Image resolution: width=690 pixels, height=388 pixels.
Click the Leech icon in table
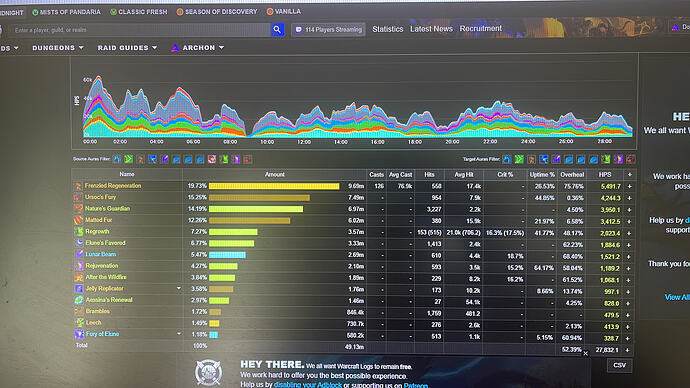point(79,323)
